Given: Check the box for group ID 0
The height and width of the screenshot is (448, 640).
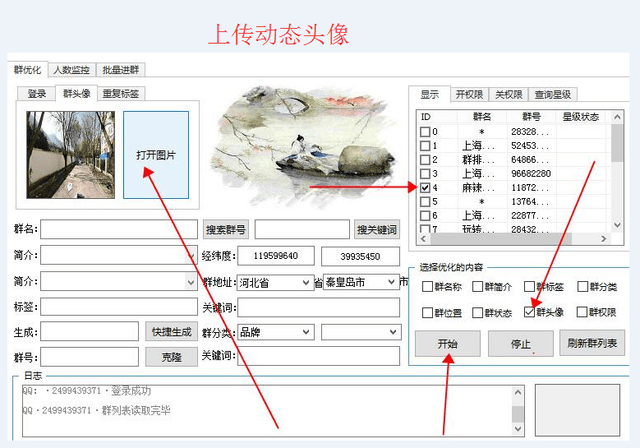Looking at the screenshot, I should click(x=425, y=131).
